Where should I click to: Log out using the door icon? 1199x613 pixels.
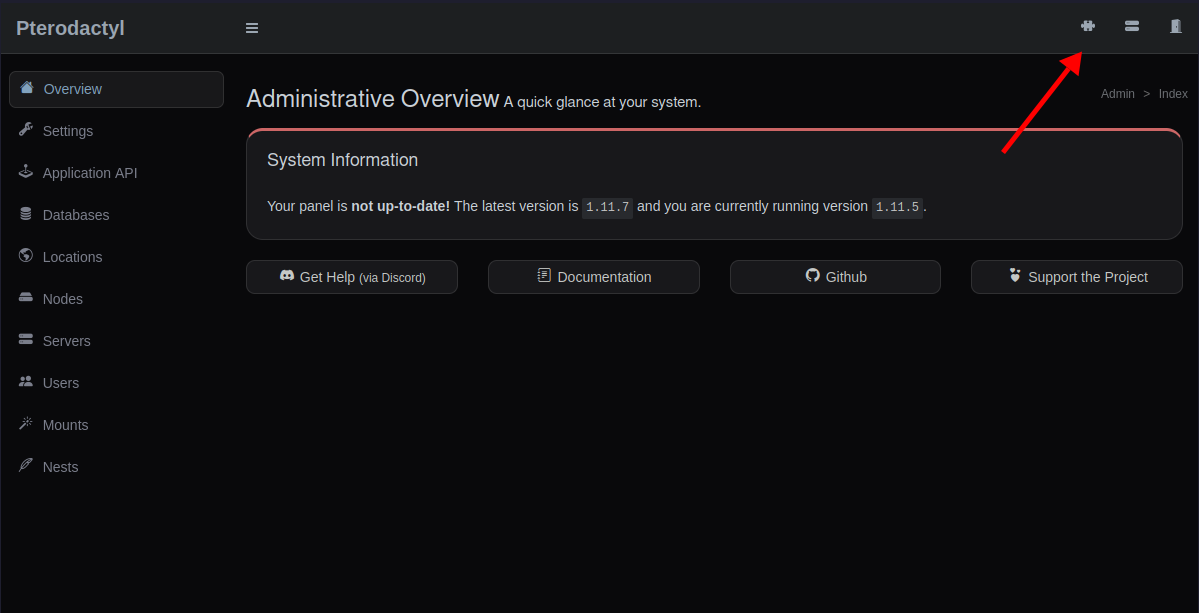(x=1175, y=26)
